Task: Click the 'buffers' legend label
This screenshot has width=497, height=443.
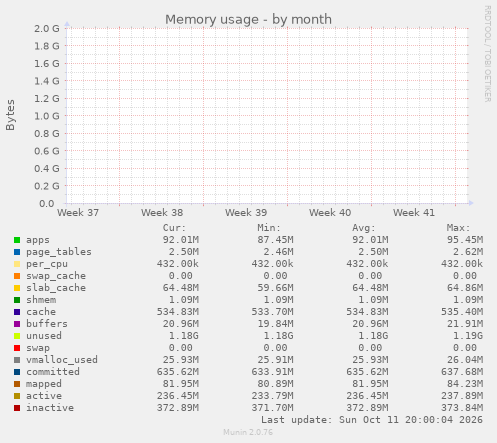Action: 47,324
